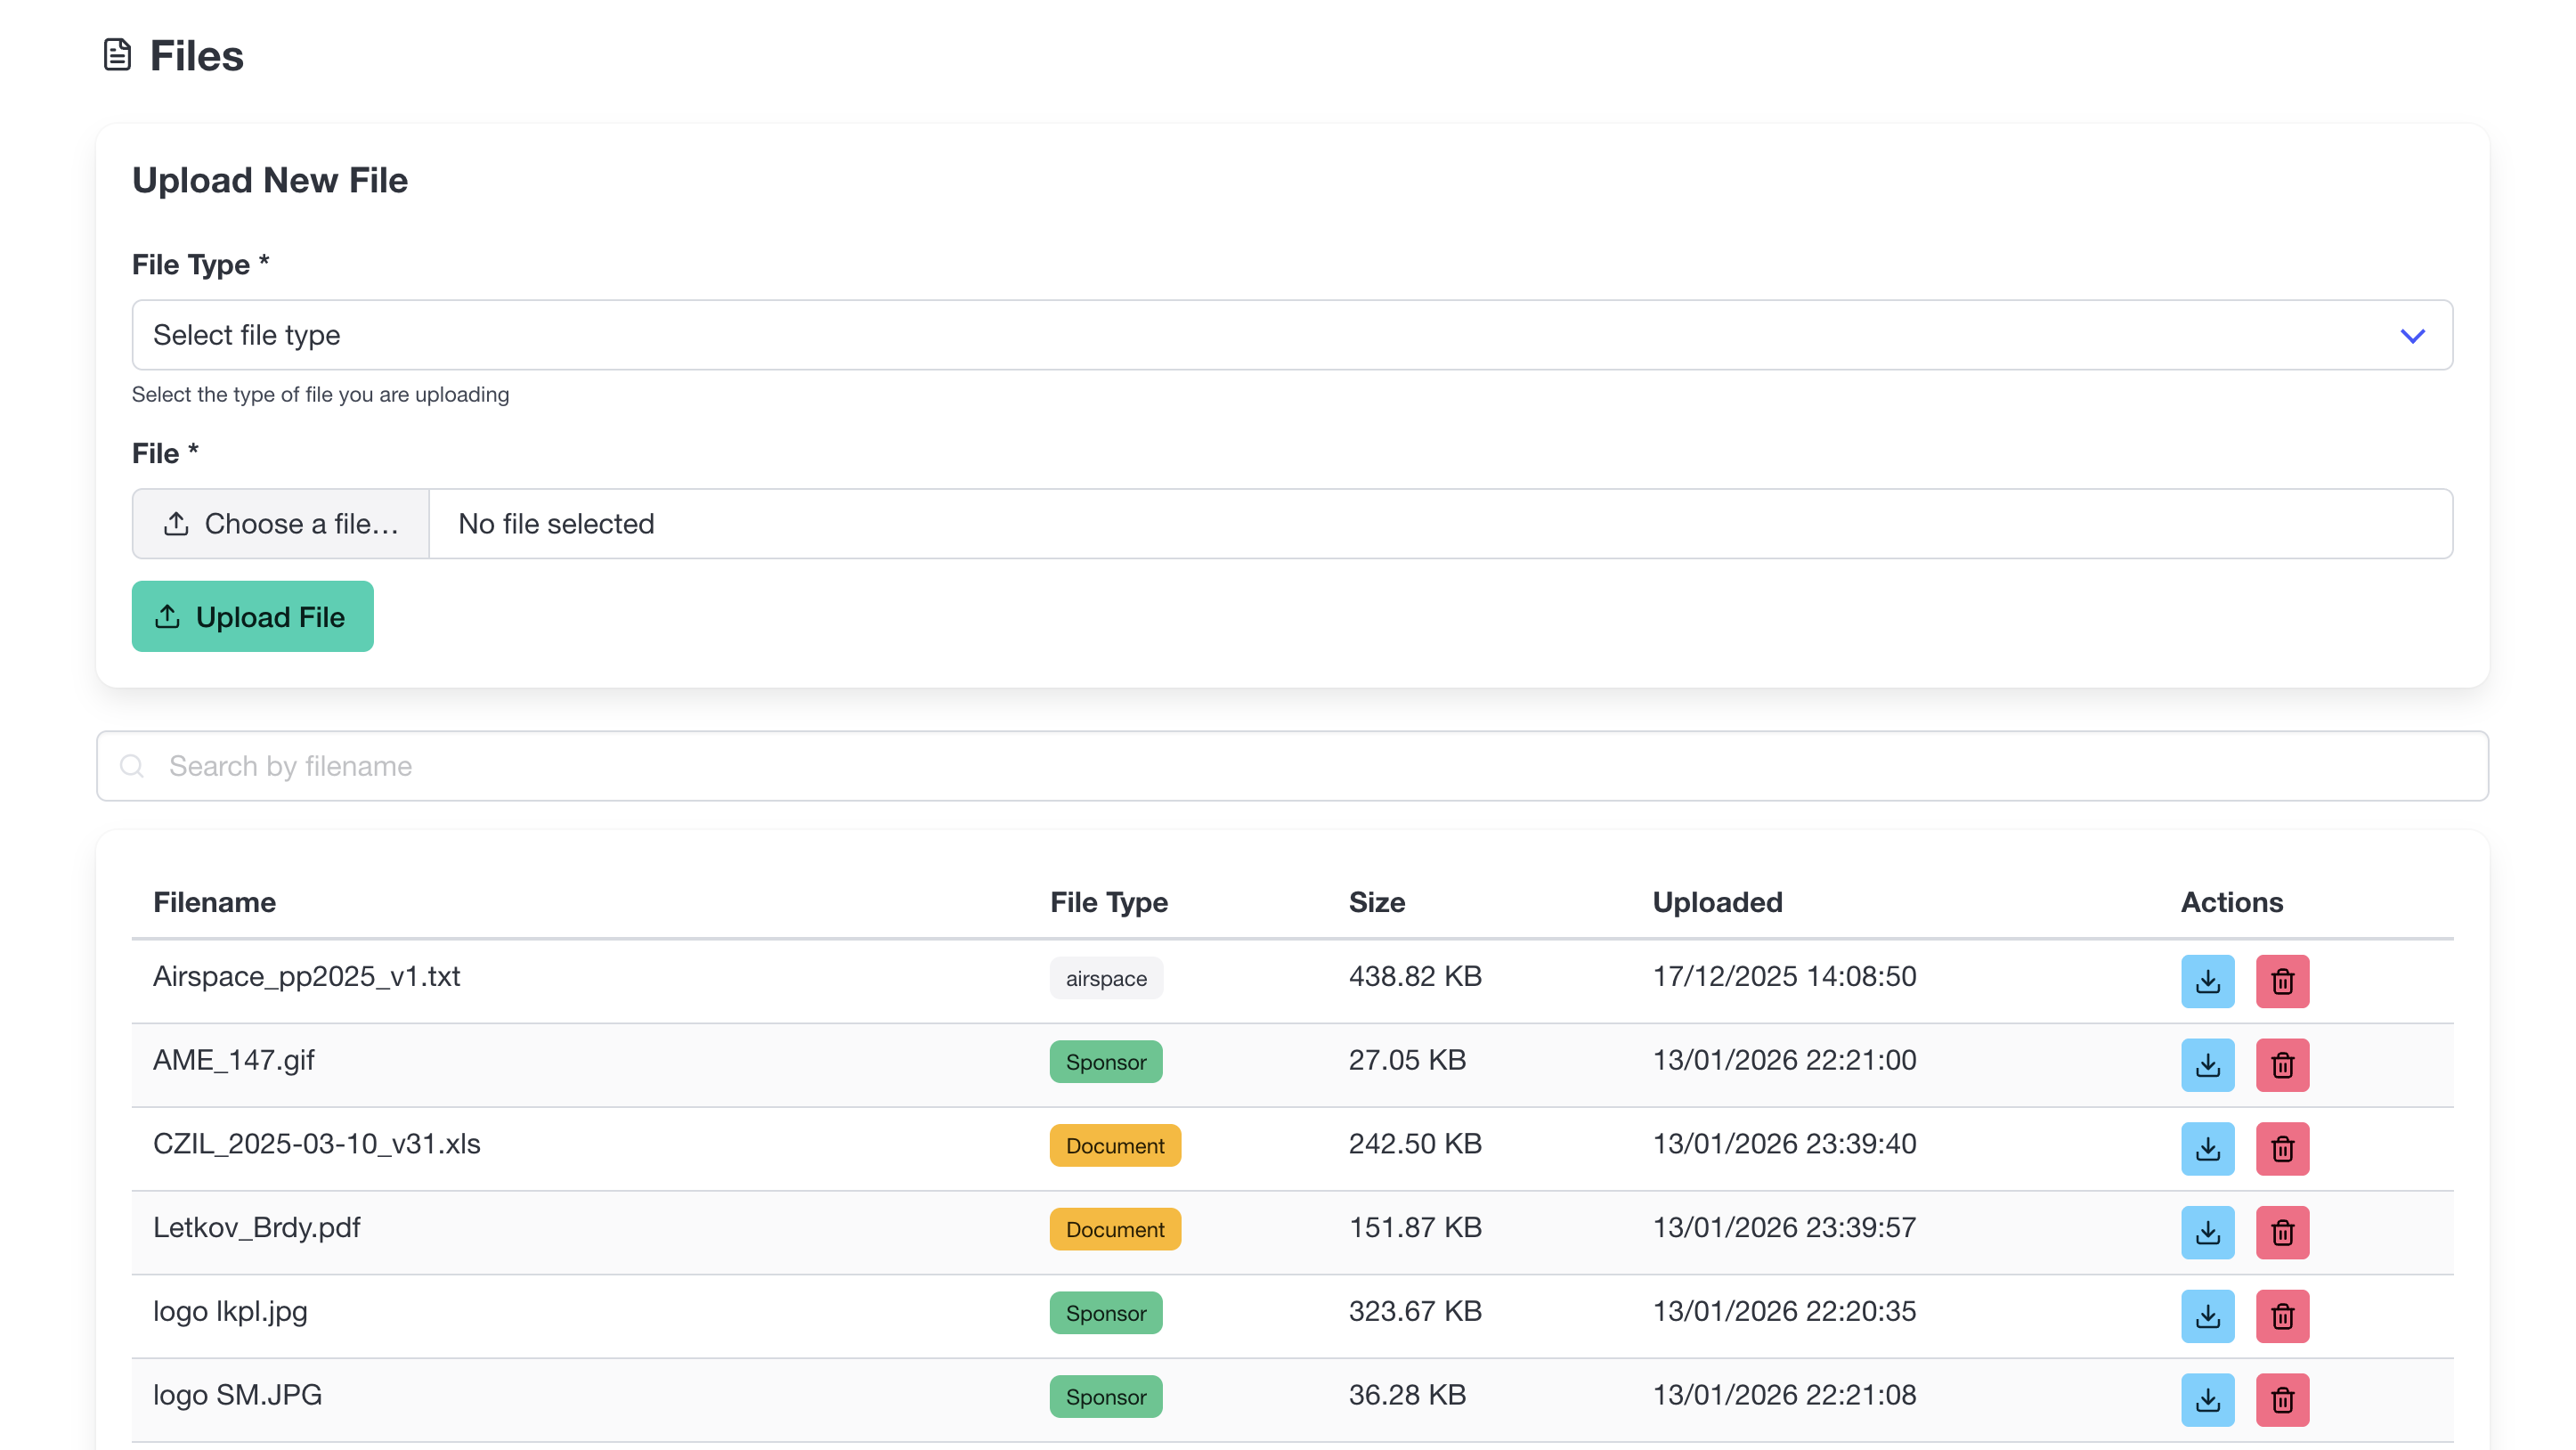Click the No file selected field
The image size is (2576, 1450).
[x=1438, y=524]
